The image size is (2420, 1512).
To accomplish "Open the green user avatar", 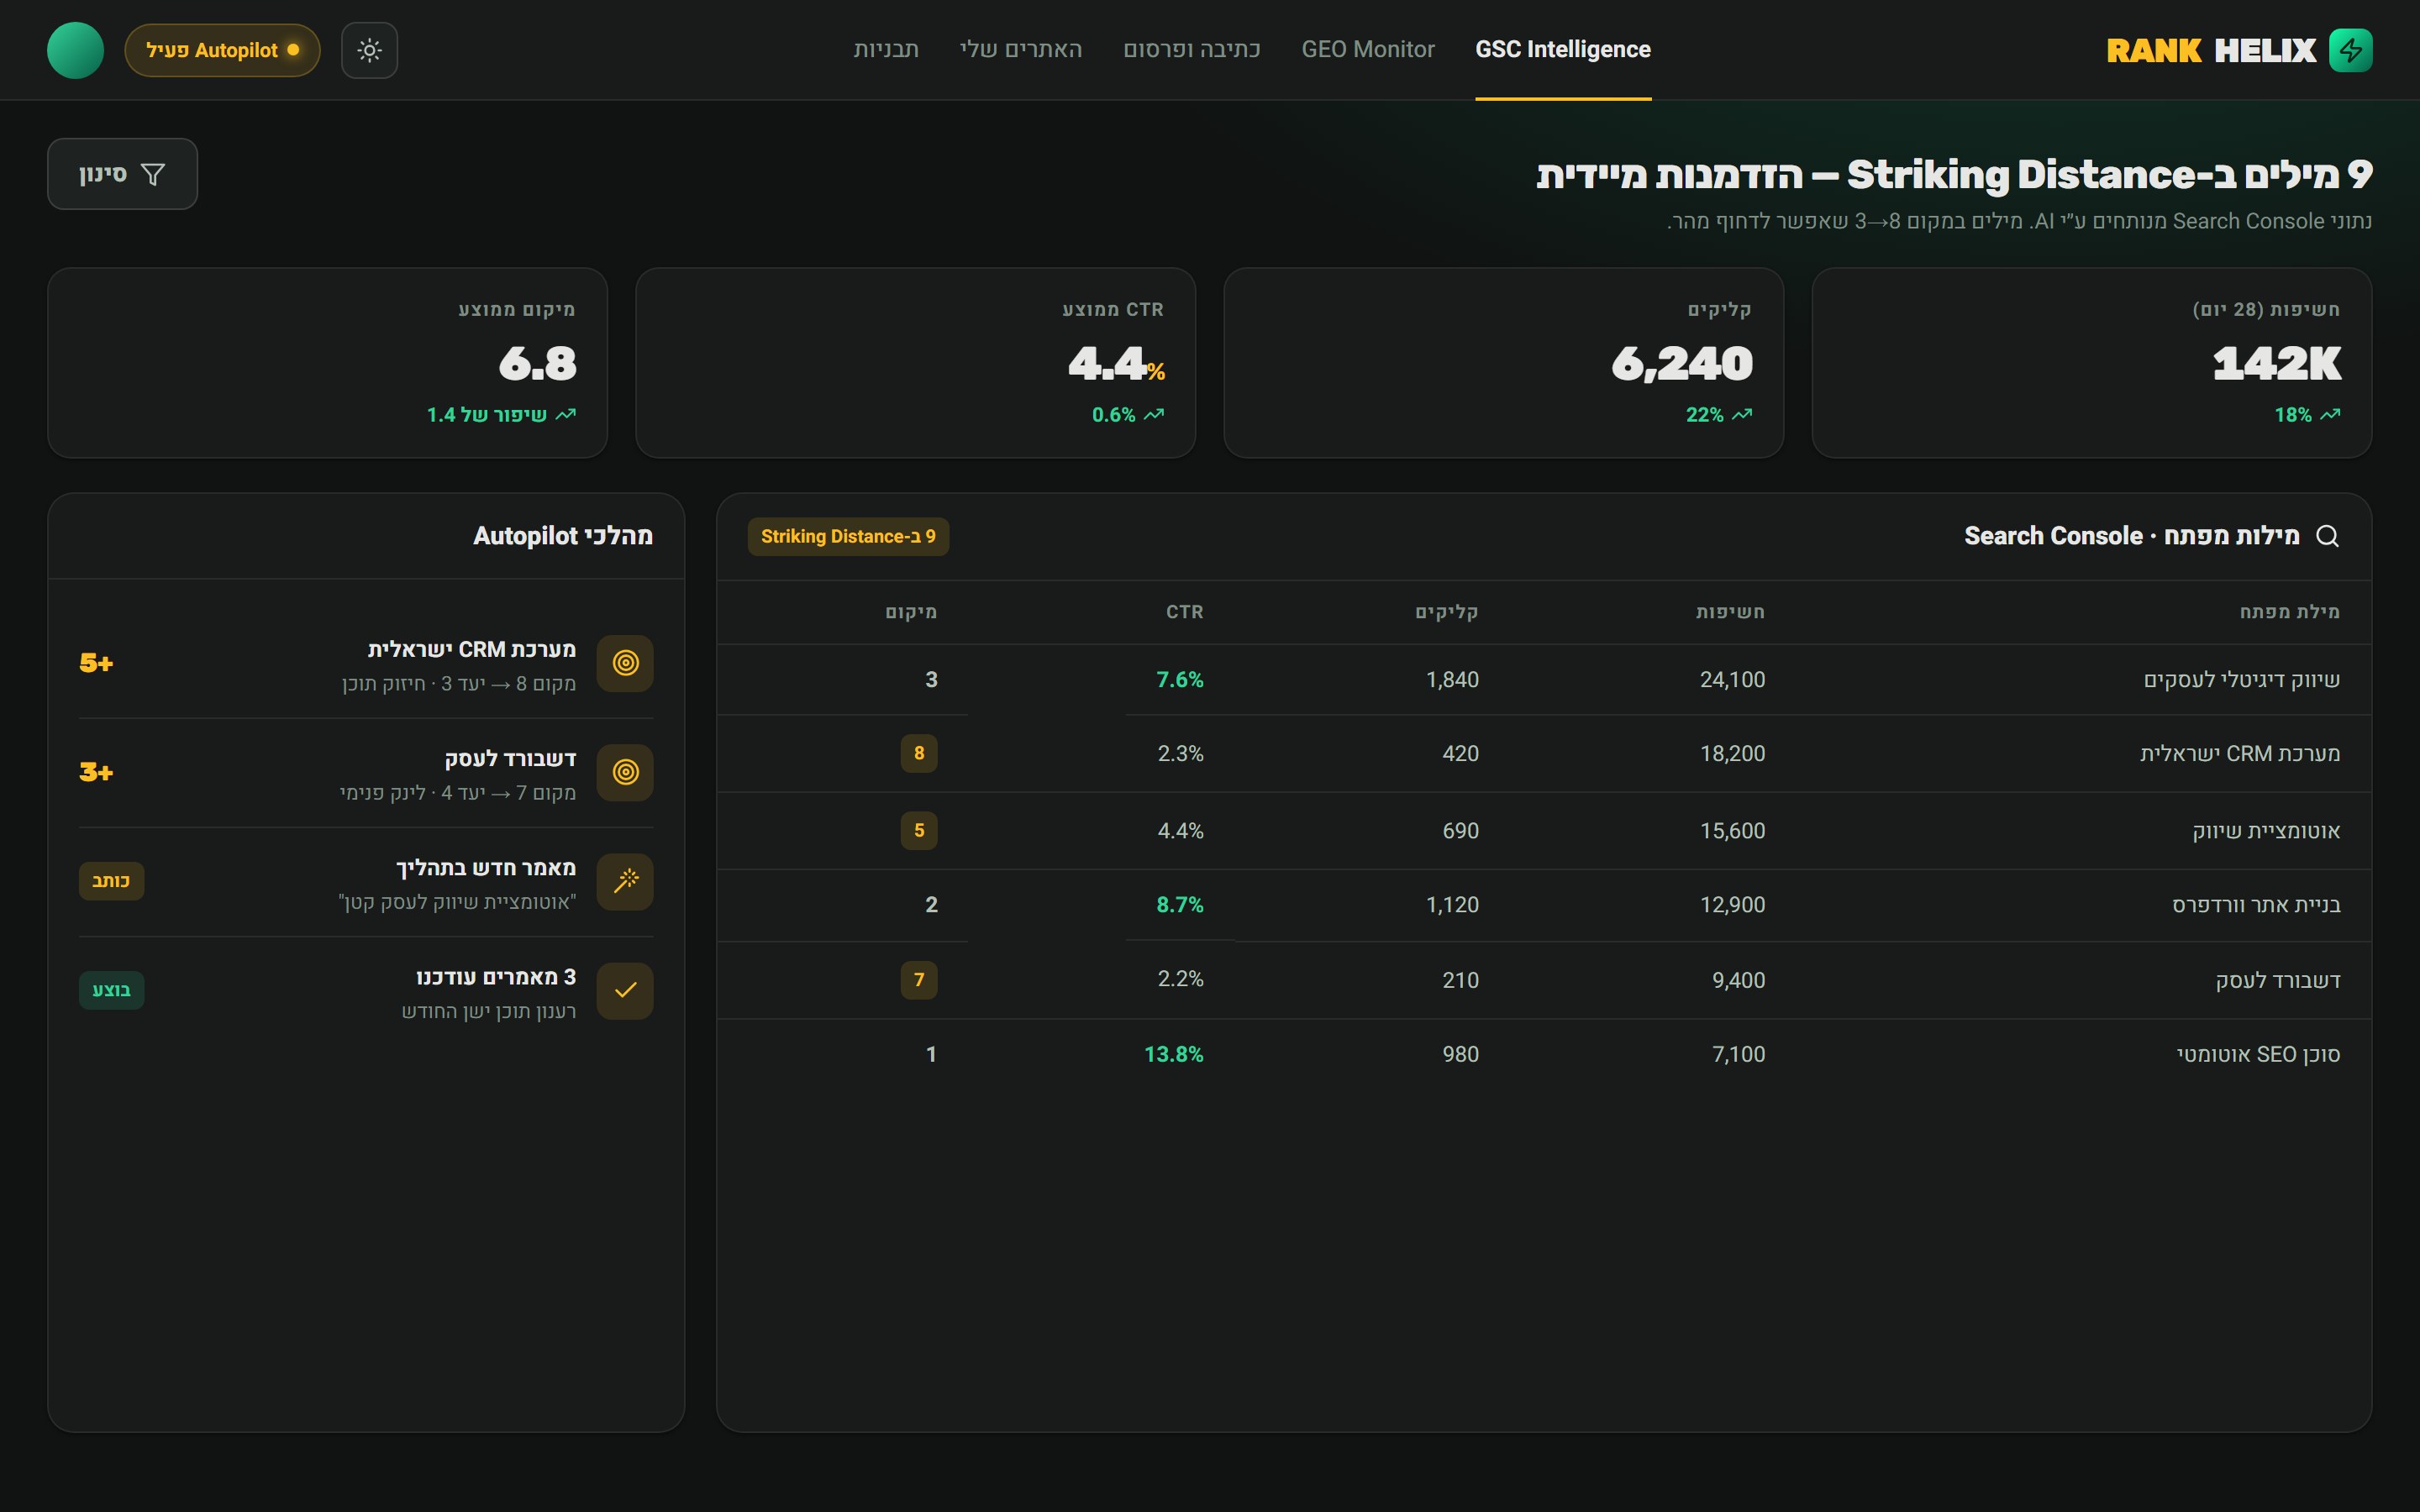I will (x=75, y=50).
